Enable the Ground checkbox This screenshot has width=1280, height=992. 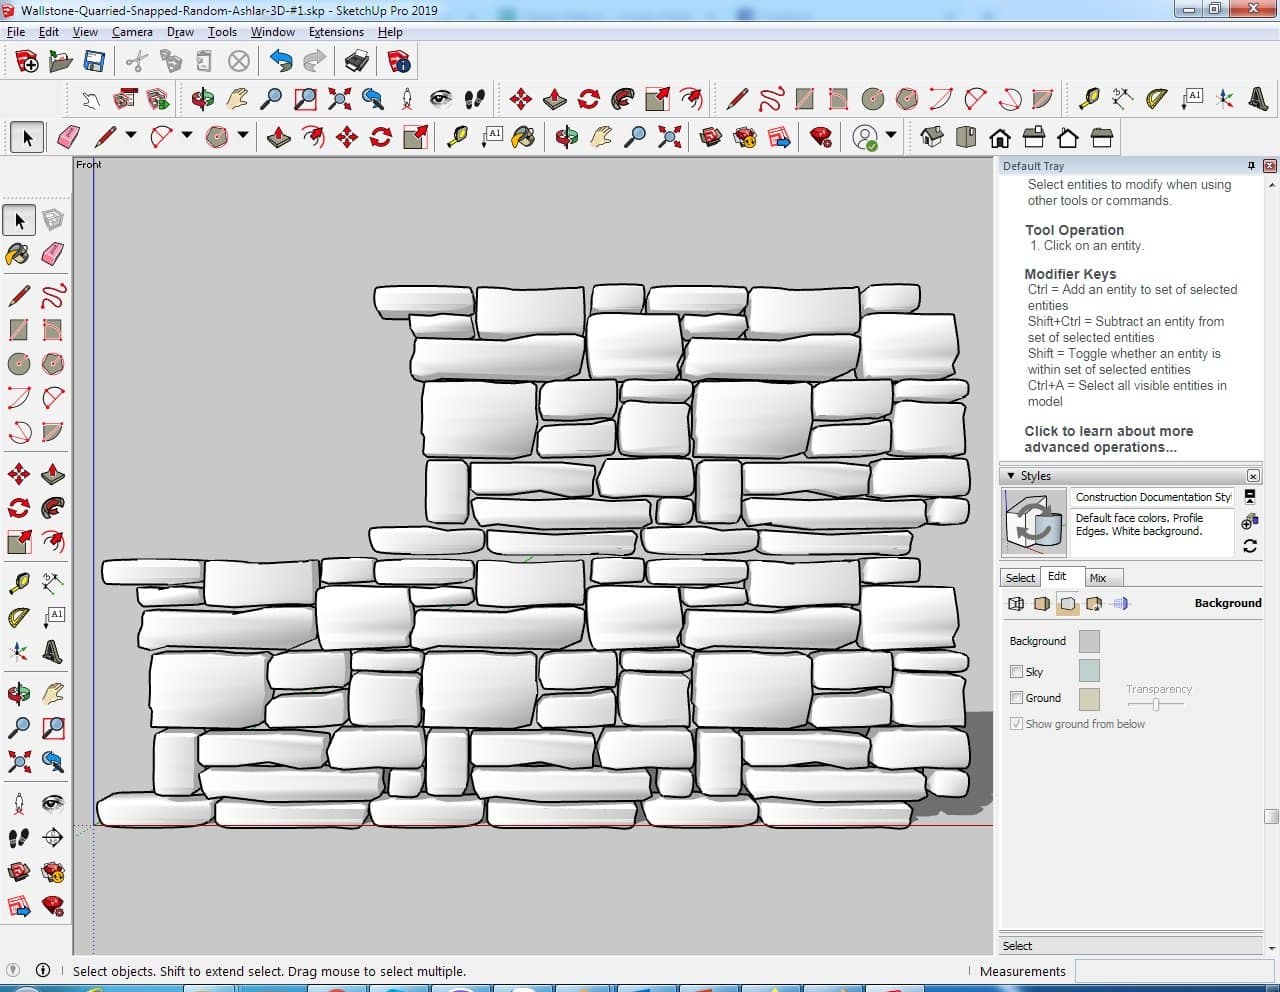click(1016, 698)
